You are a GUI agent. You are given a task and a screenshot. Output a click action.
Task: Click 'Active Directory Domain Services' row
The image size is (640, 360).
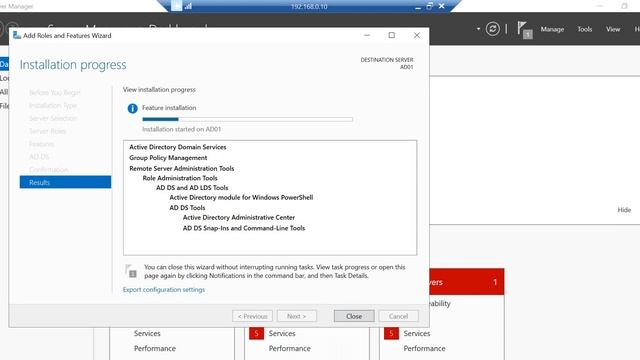point(178,147)
